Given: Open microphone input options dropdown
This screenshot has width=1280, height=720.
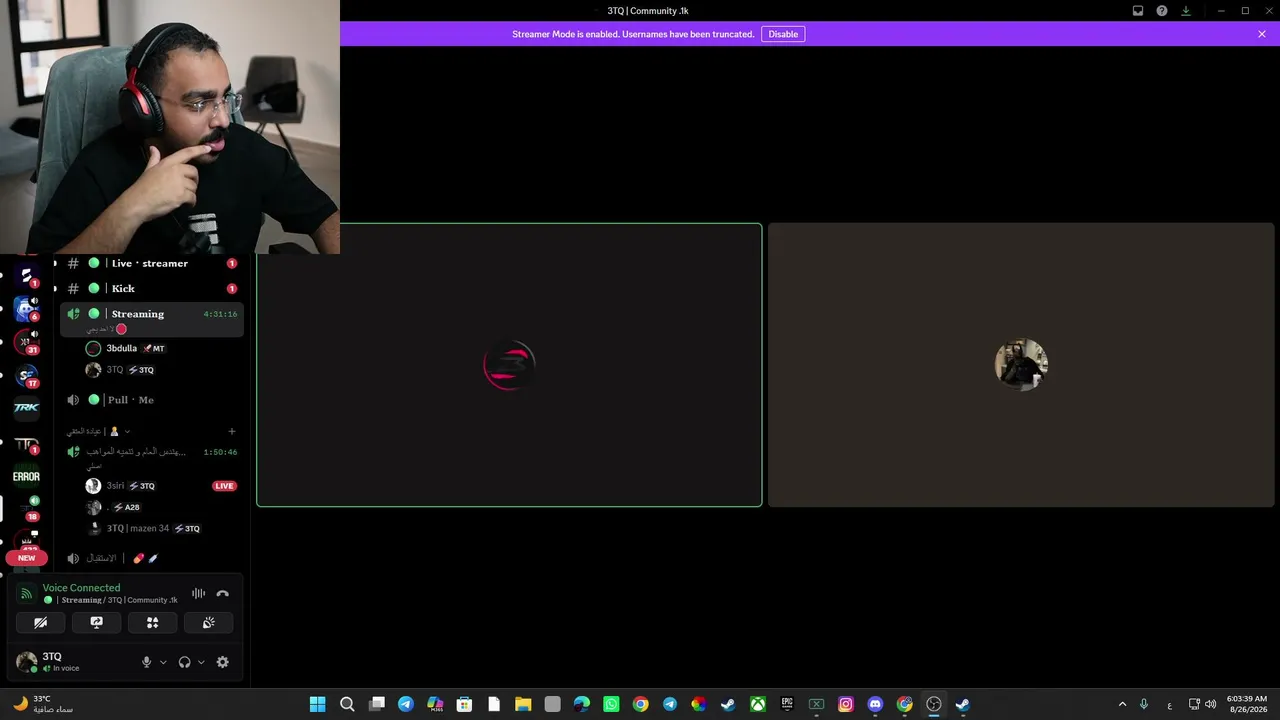Looking at the screenshot, I should [163, 662].
